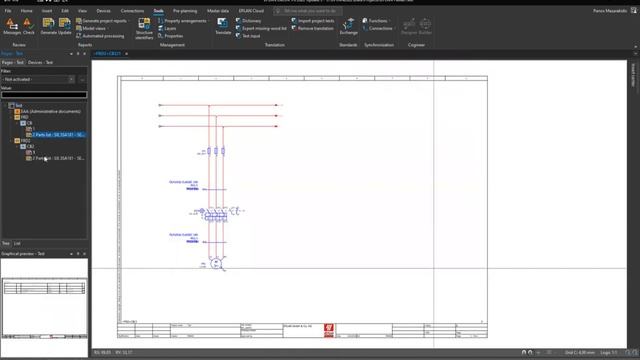Click Import project texts
The height and width of the screenshot is (360, 640).
tap(313, 21)
